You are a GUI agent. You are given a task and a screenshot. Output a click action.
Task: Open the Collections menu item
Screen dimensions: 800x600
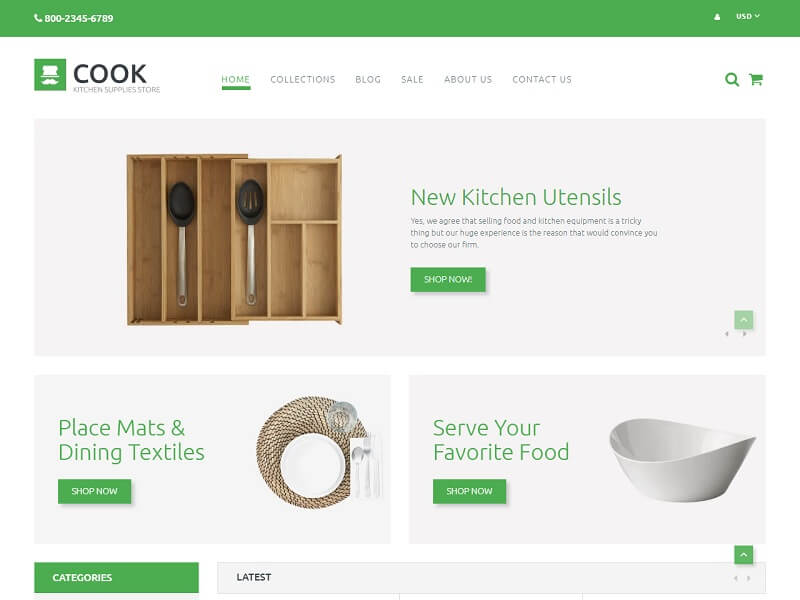pos(303,80)
